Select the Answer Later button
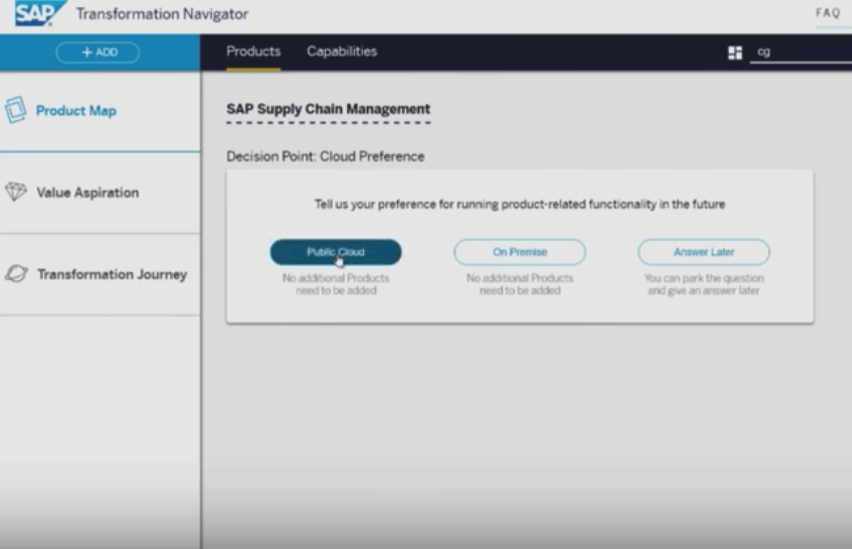 point(704,252)
